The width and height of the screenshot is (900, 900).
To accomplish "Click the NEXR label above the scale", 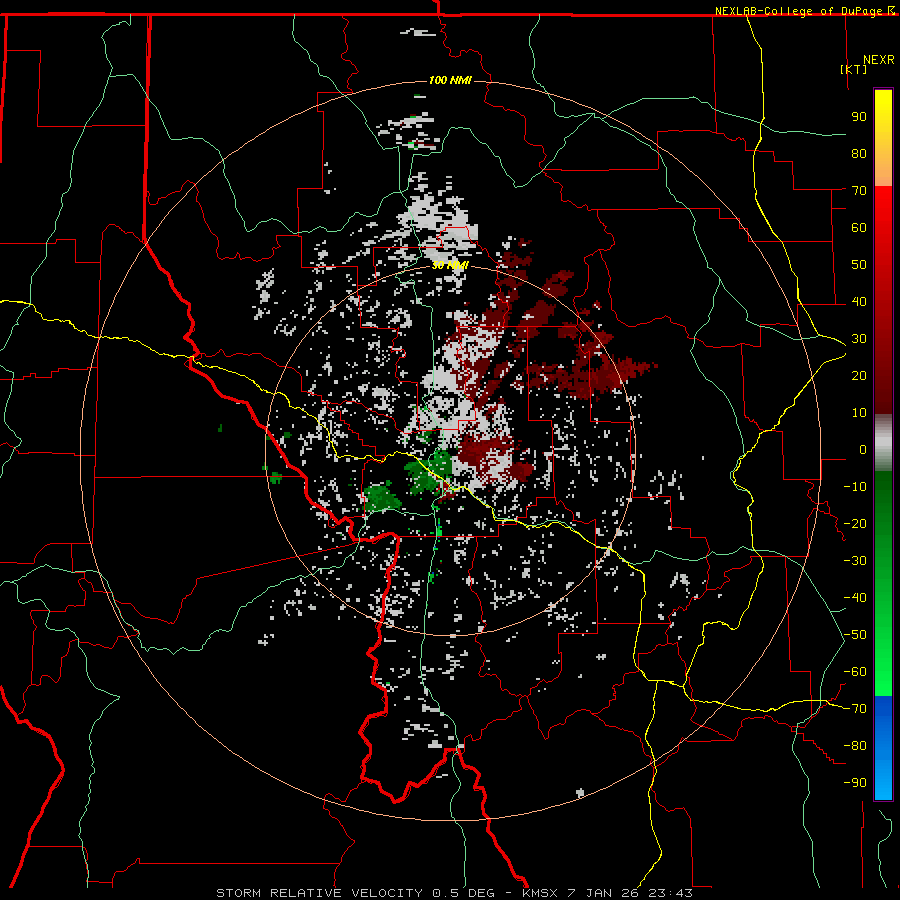I will tap(879, 60).
